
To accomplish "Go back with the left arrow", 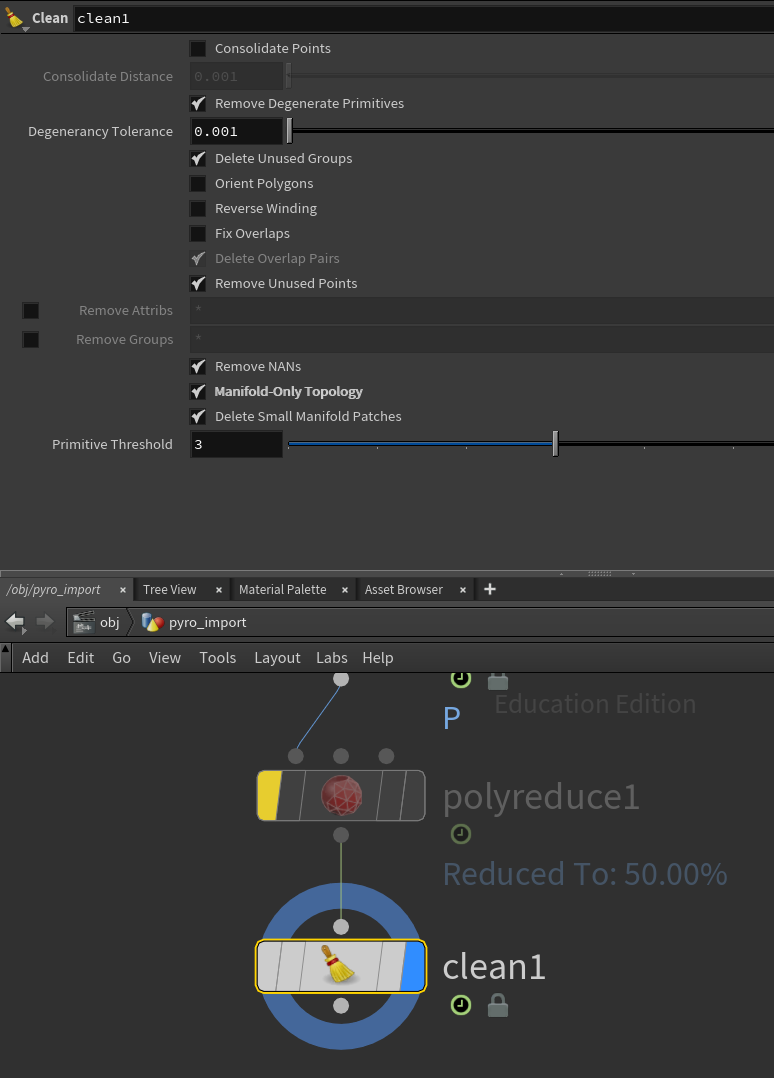I will (15, 622).
